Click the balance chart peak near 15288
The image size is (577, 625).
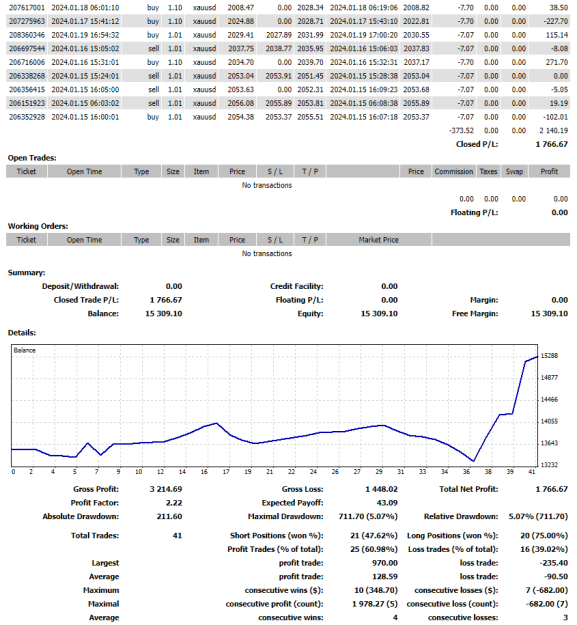point(537,357)
